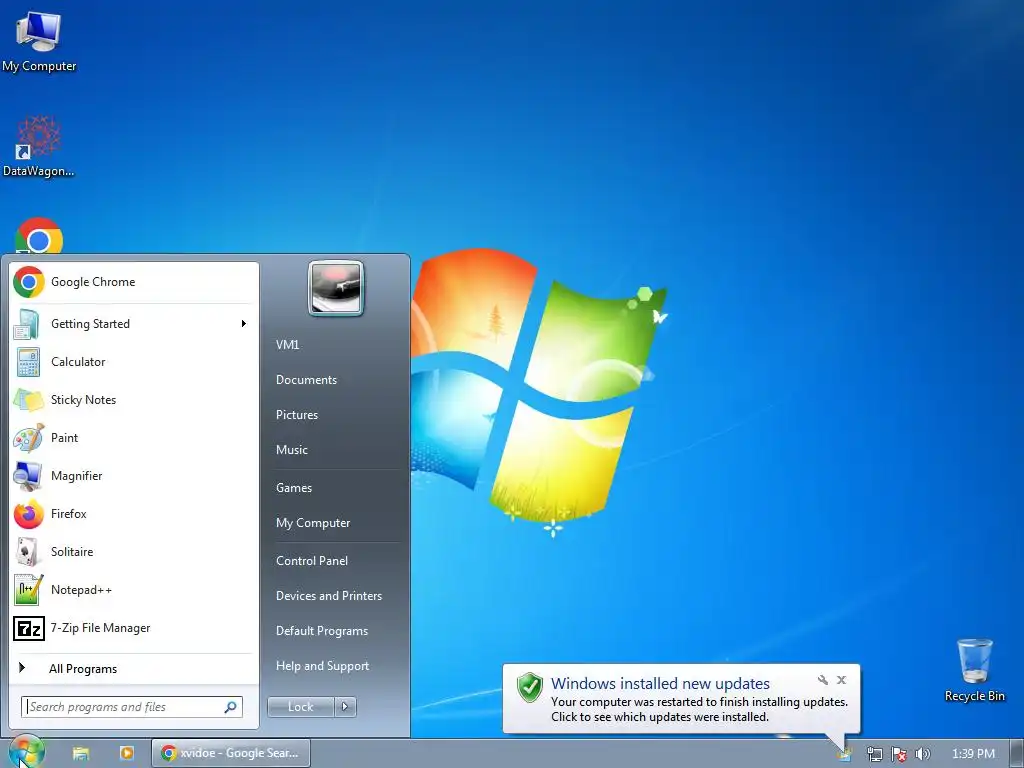Close the Windows updates notification balloon
The height and width of the screenshot is (768, 1024).
842,680
